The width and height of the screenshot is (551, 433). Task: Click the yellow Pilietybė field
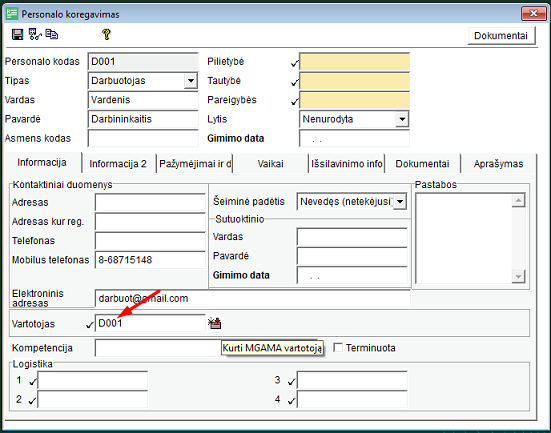coord(355,62)
